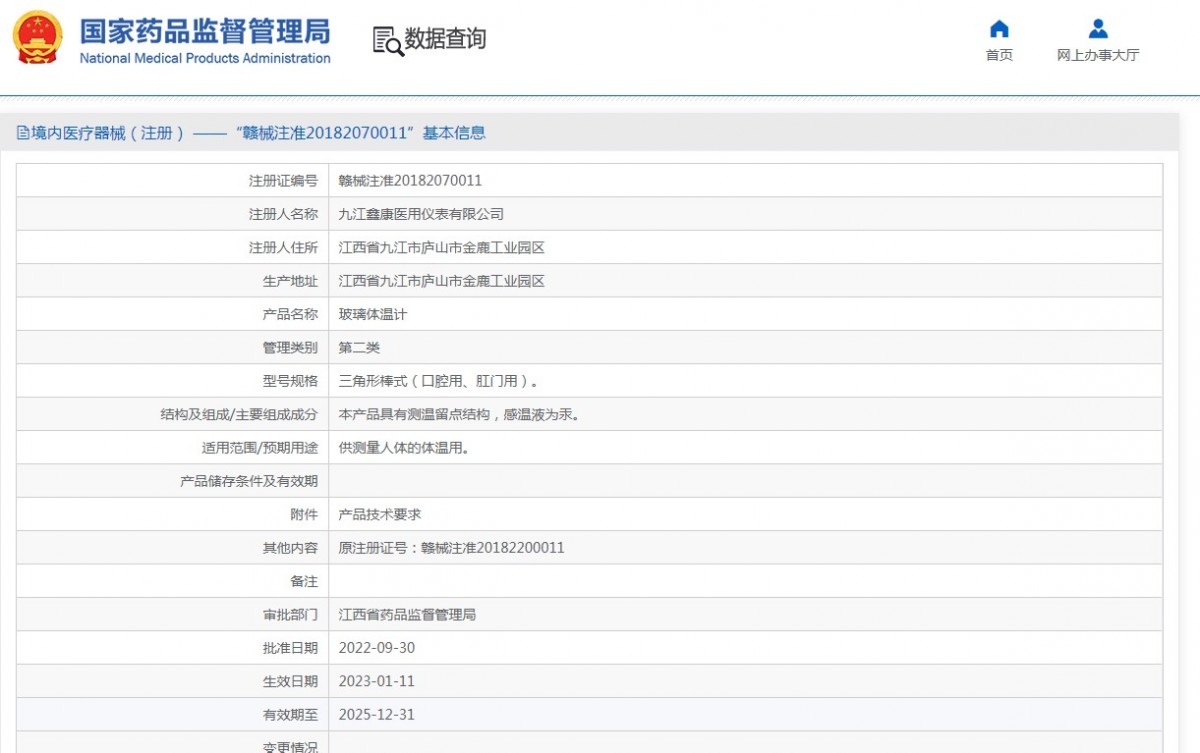This screenshot has height=753, width=1200.
Task: Click the 有效期至 label
Action: click(290, 715)
